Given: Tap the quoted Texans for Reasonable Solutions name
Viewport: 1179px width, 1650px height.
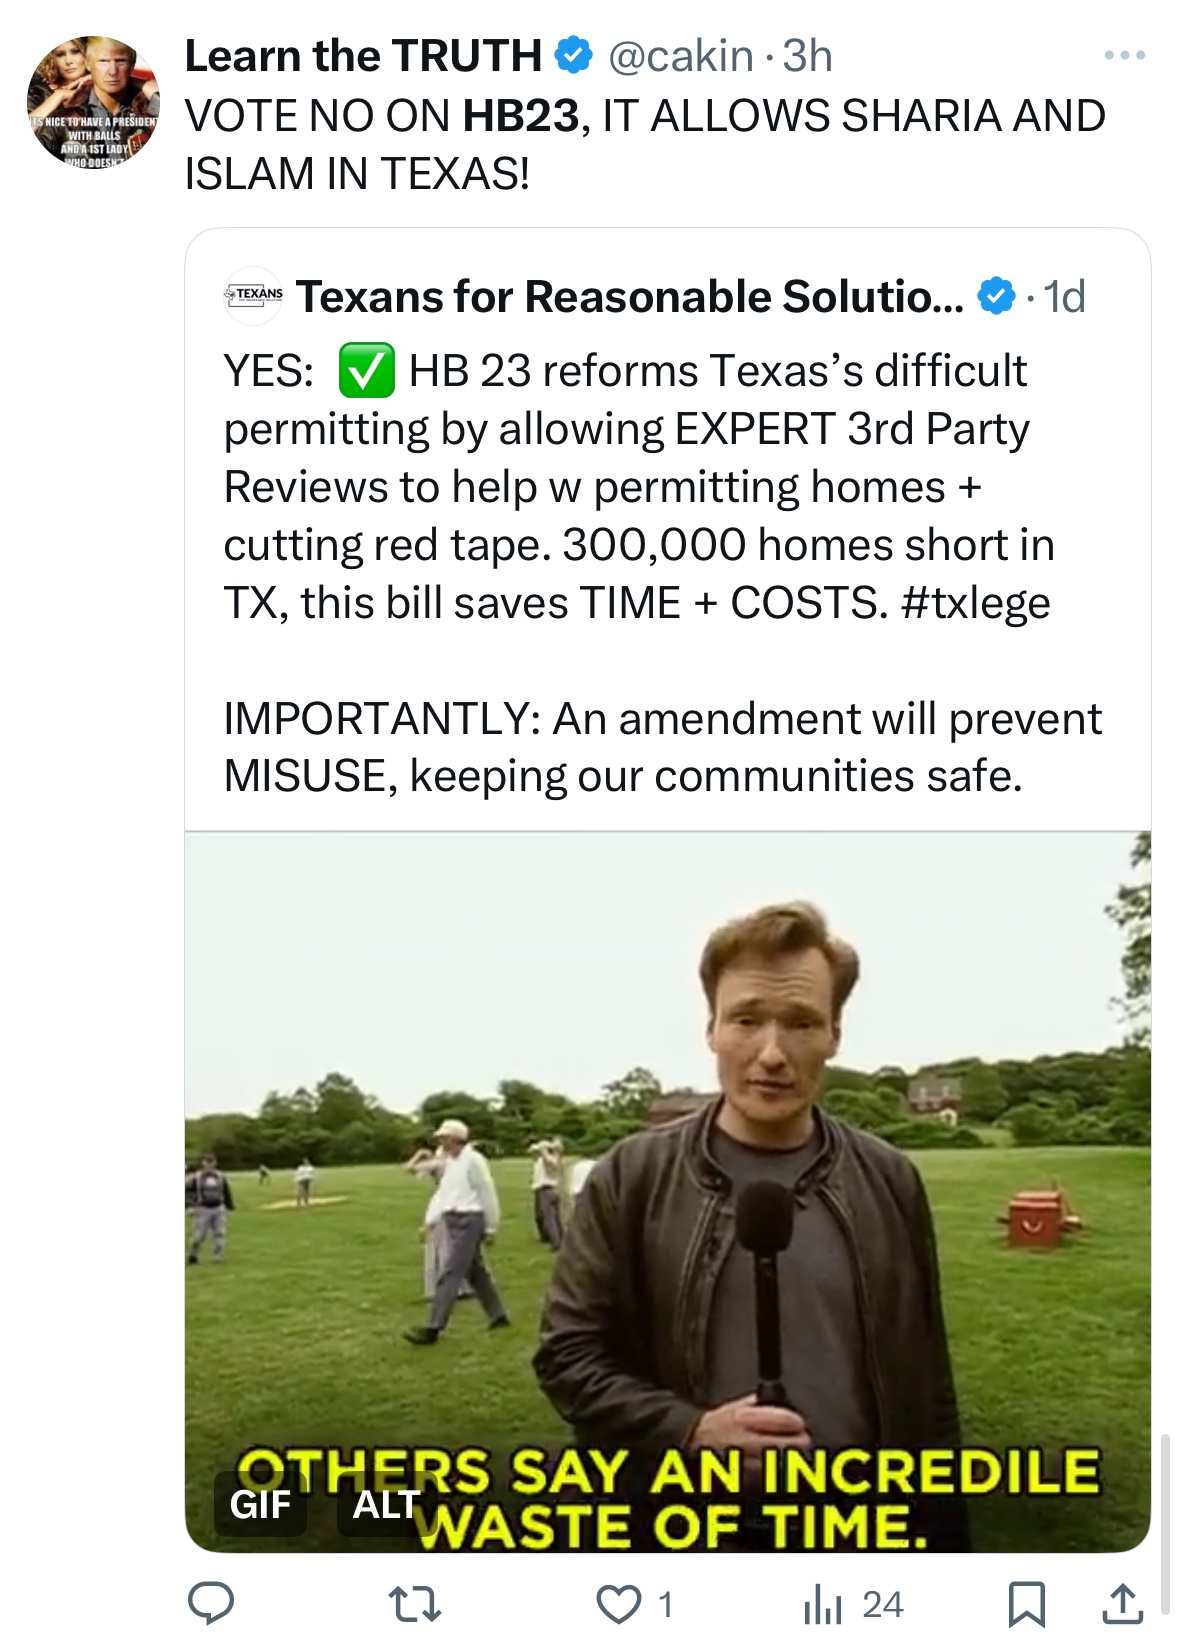Looking at the screenshot, I should pyautogui.click(x=629, y=297).
